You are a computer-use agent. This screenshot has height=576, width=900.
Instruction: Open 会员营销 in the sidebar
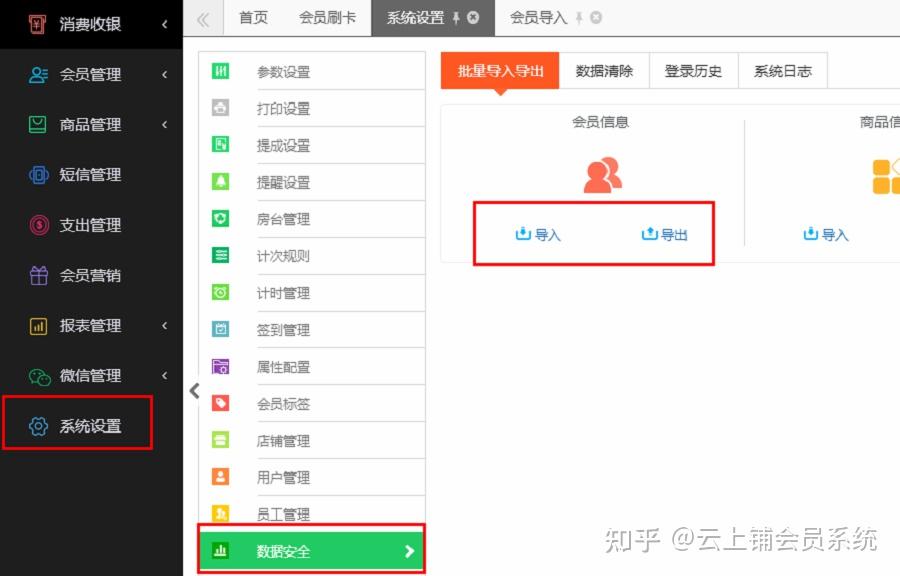(91, 275)
